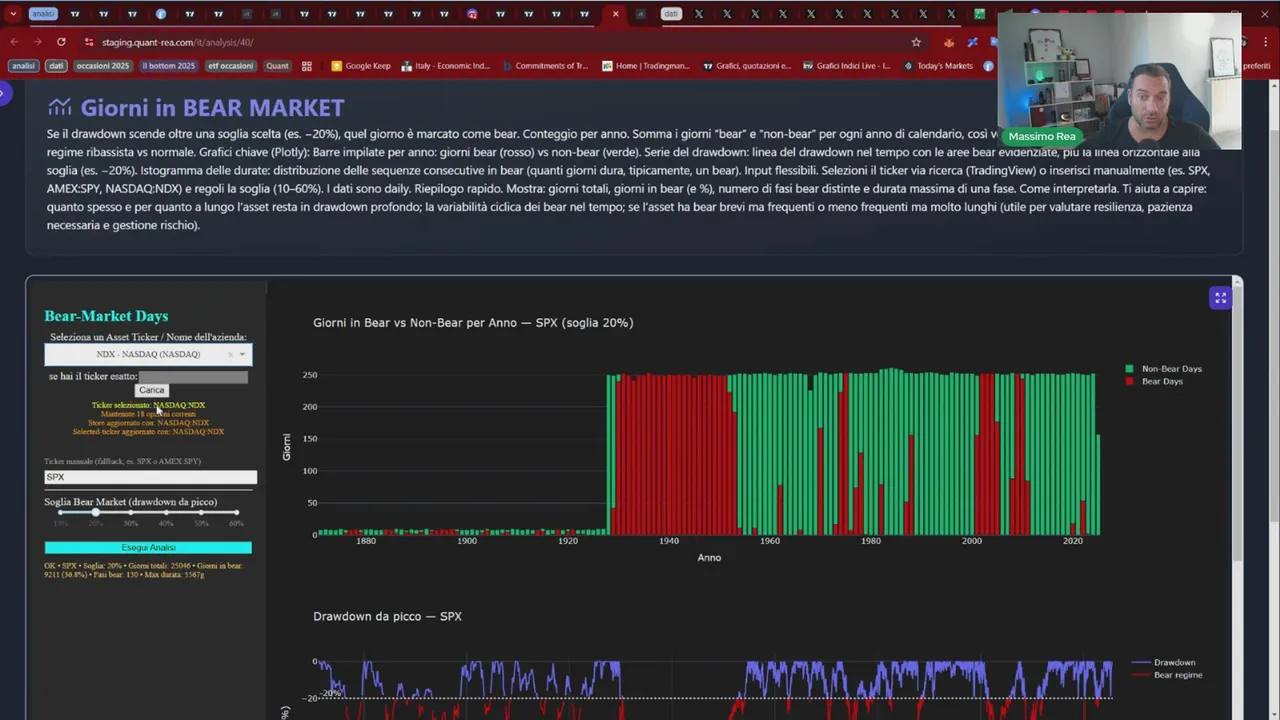Set bear threshold slider to 30% mark
1280x720 pixels.
(131, 513)
